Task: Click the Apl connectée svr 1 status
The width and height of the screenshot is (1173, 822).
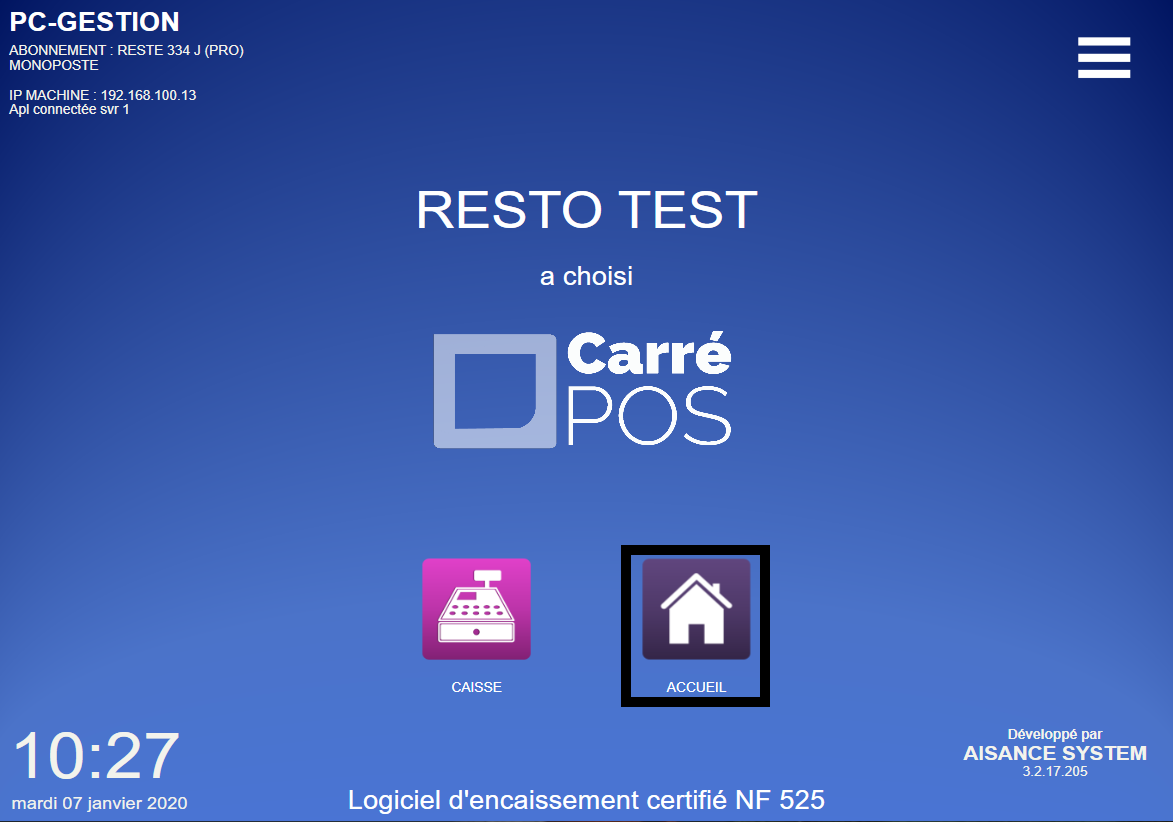Action: [69, 109]
